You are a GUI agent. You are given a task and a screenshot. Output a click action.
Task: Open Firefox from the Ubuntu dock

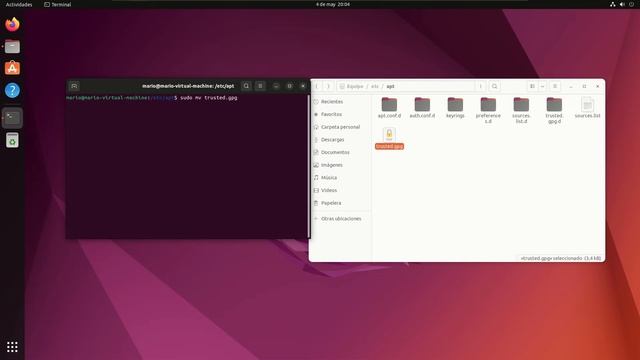[12, 24]
